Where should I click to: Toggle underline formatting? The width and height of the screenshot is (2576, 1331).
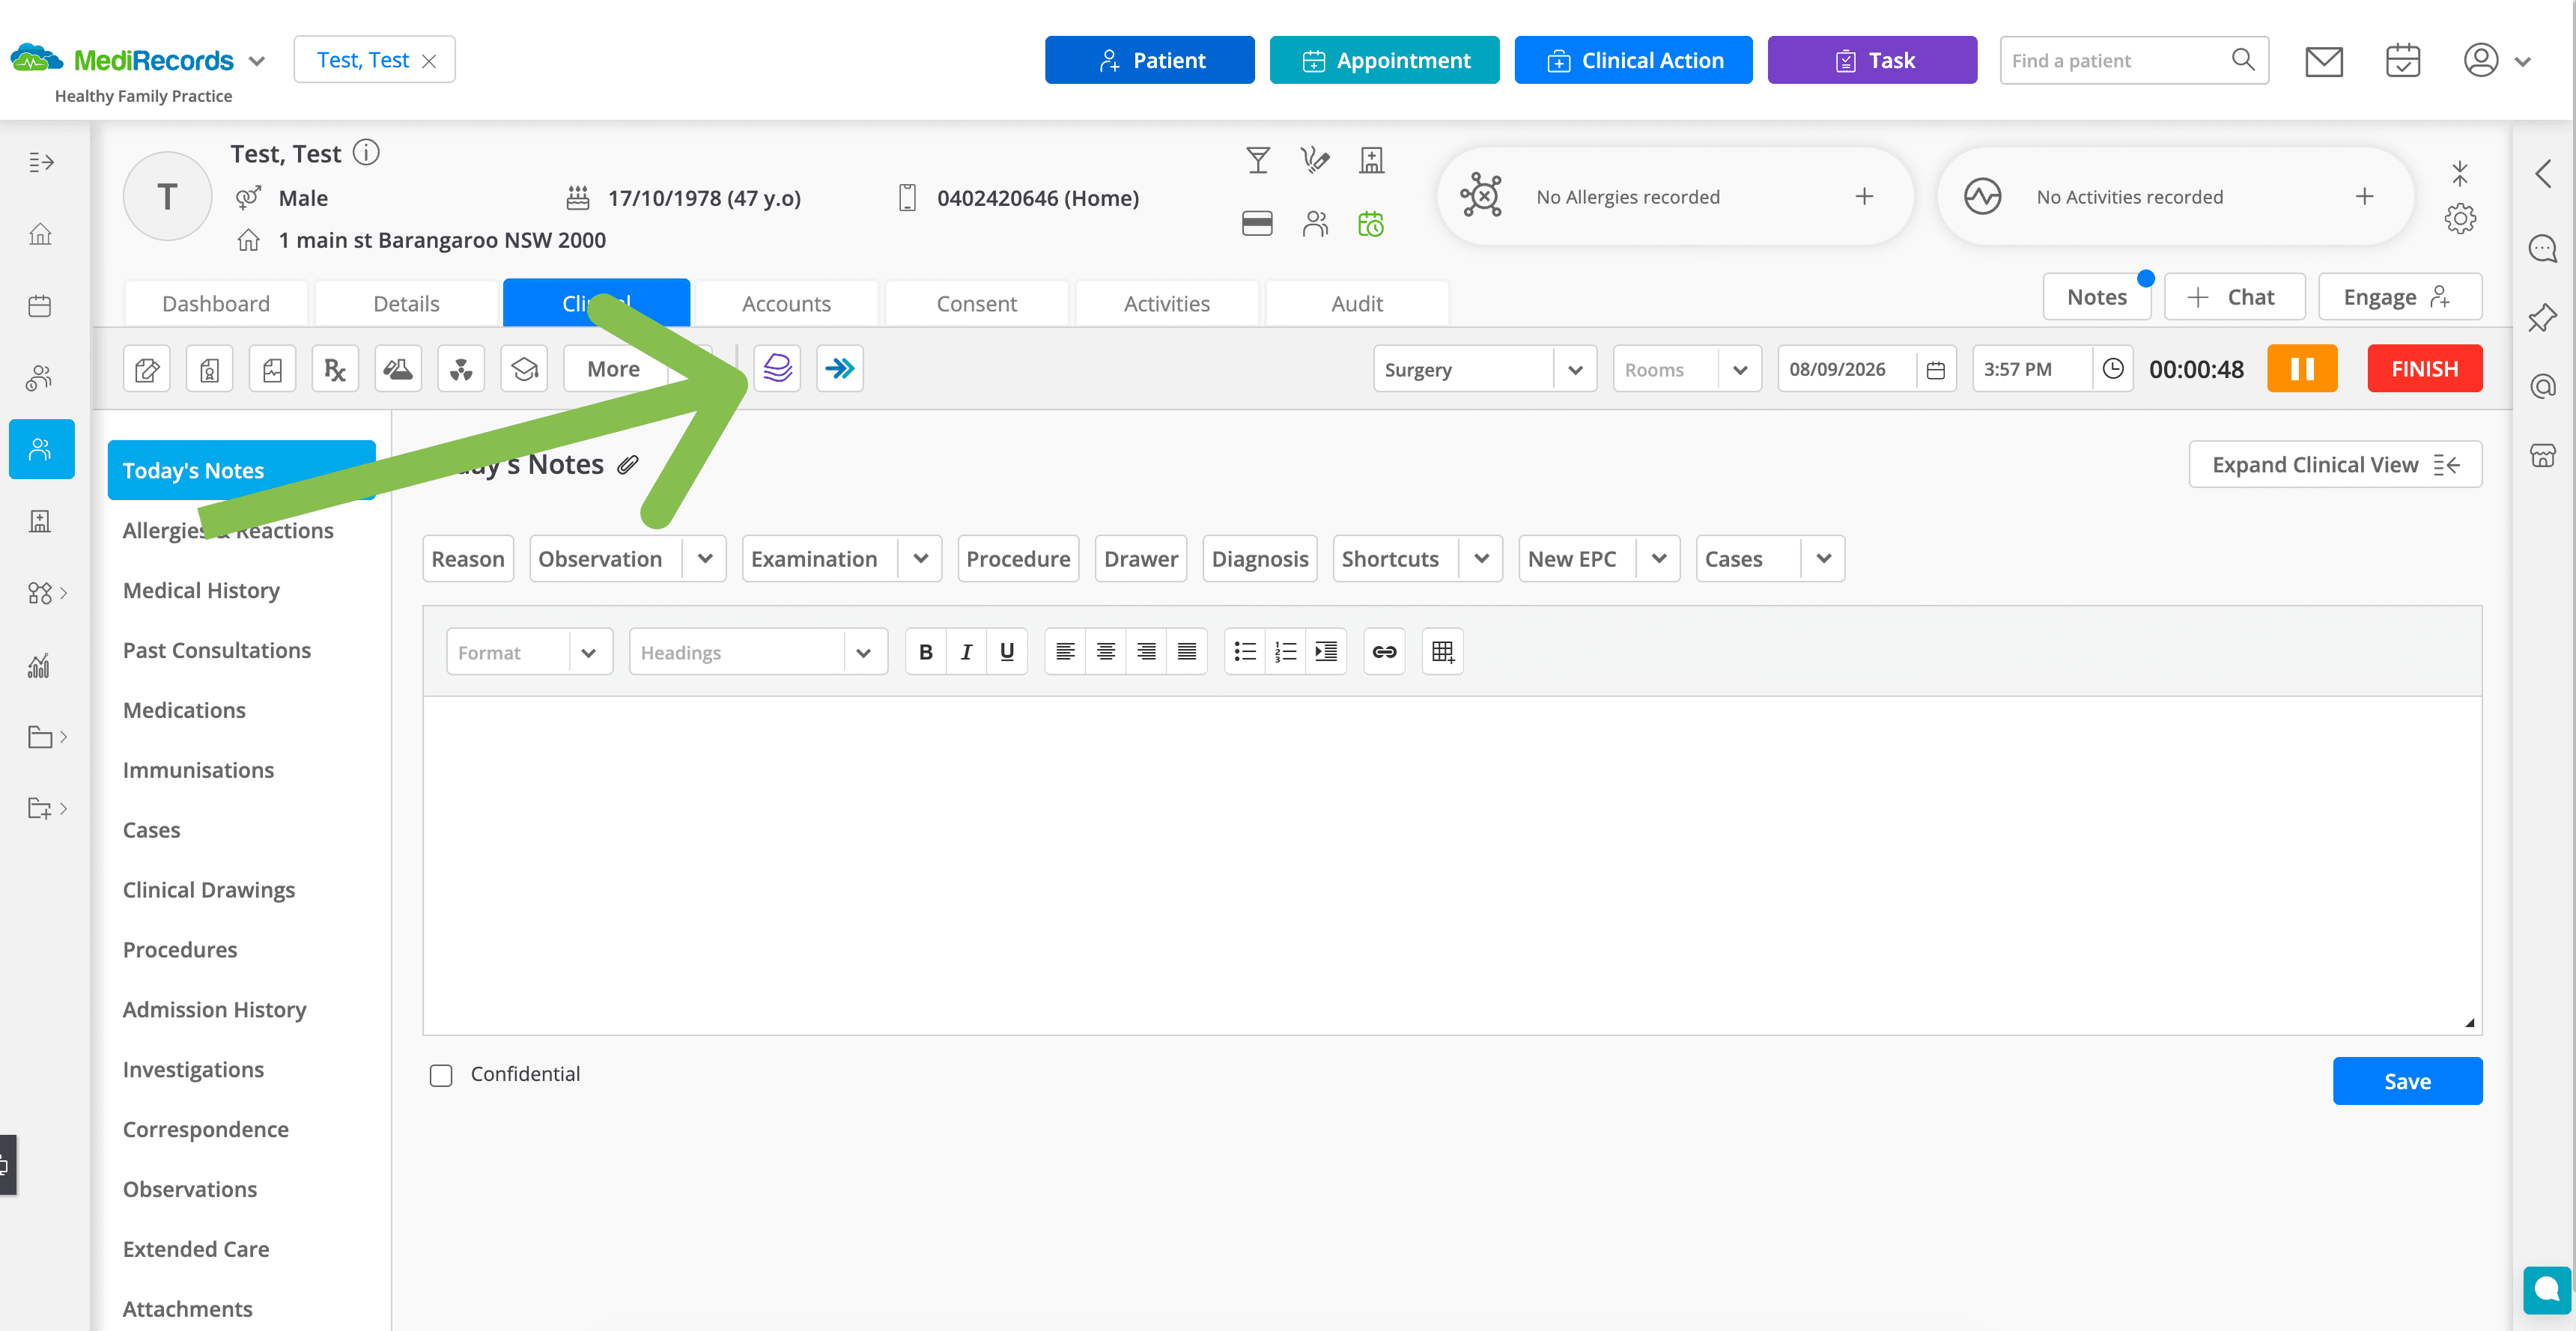(1007, 652)
